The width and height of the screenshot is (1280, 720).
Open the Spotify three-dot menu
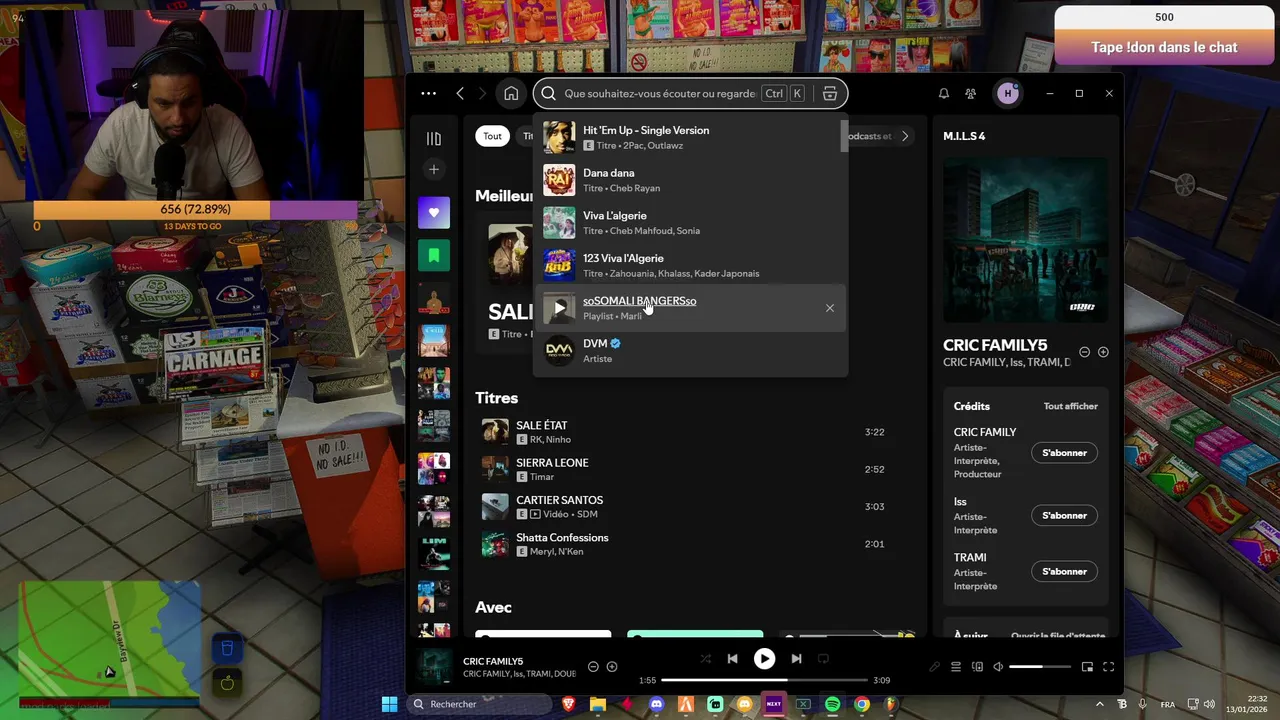pos(428,93)
